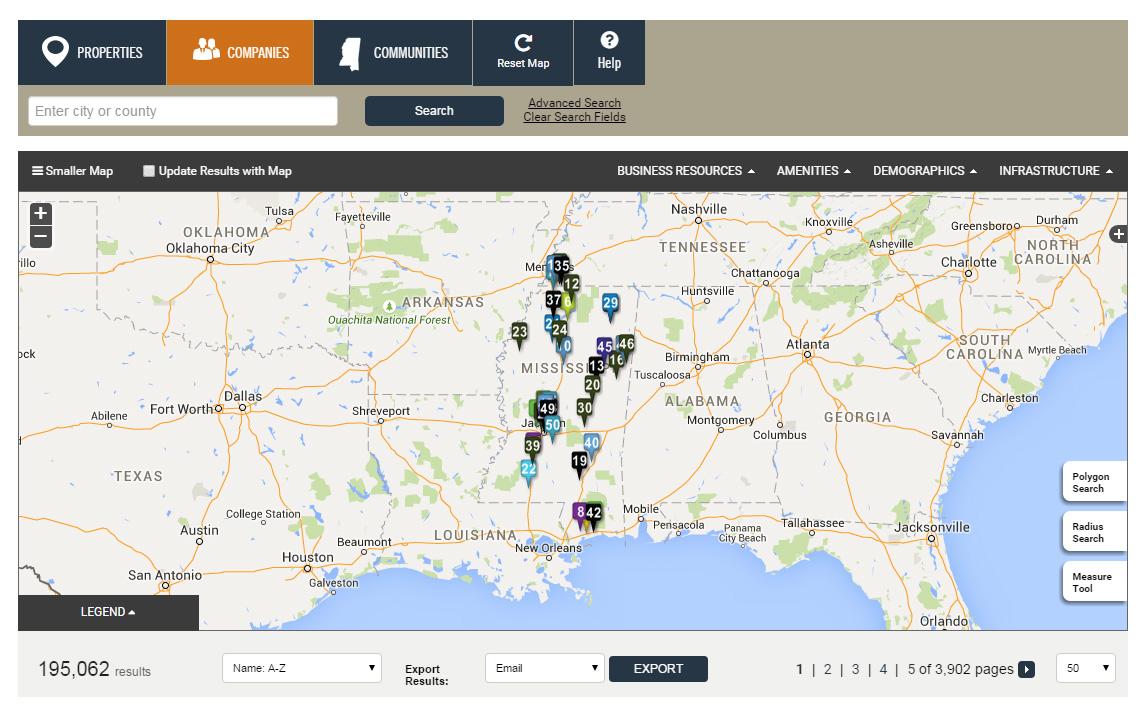Select map marker number 40
1145x706 pixels.
pyautogui.click(x=591, y=444)
